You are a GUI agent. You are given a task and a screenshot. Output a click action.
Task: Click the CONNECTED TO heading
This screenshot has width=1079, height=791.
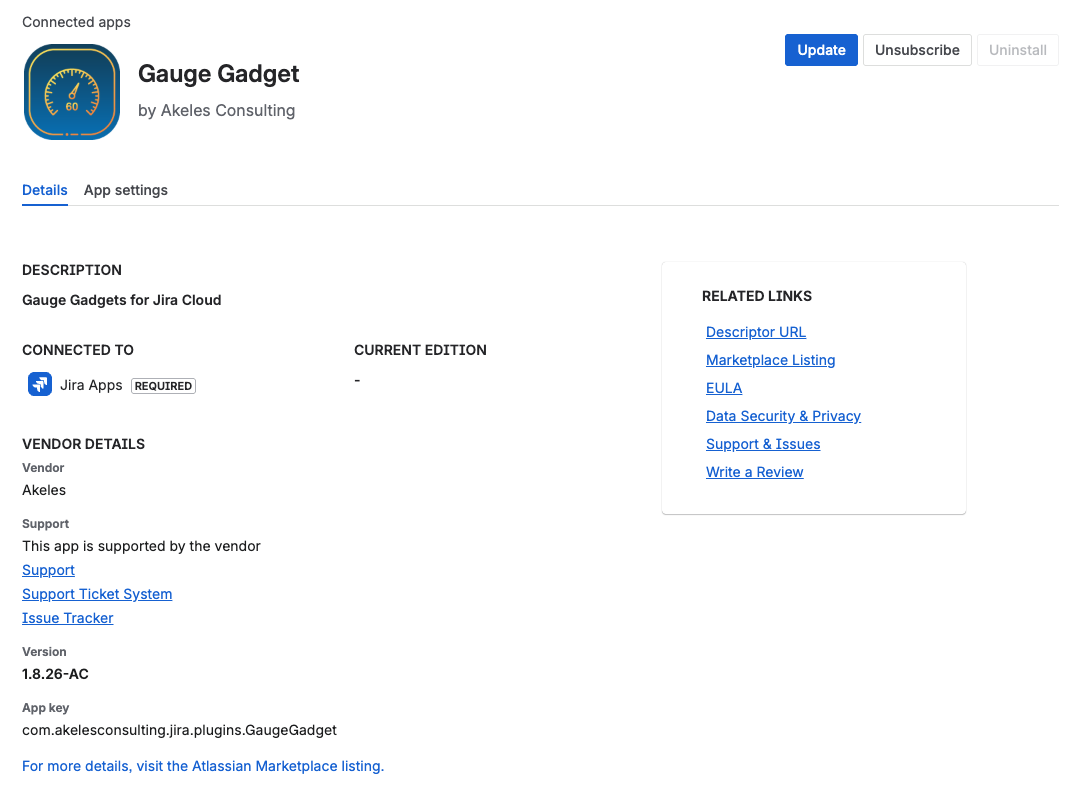tap(78, 350)
